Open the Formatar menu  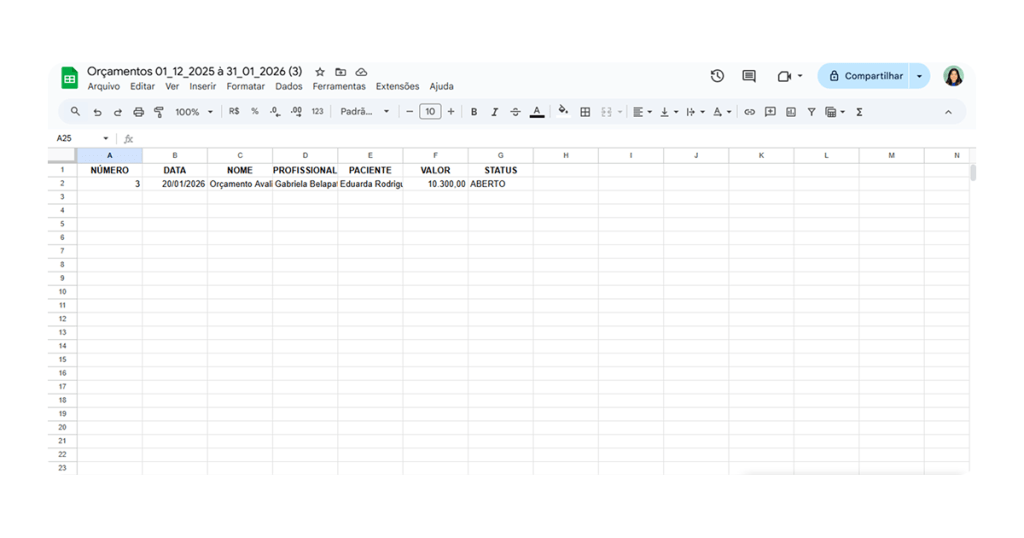point(246,87)
